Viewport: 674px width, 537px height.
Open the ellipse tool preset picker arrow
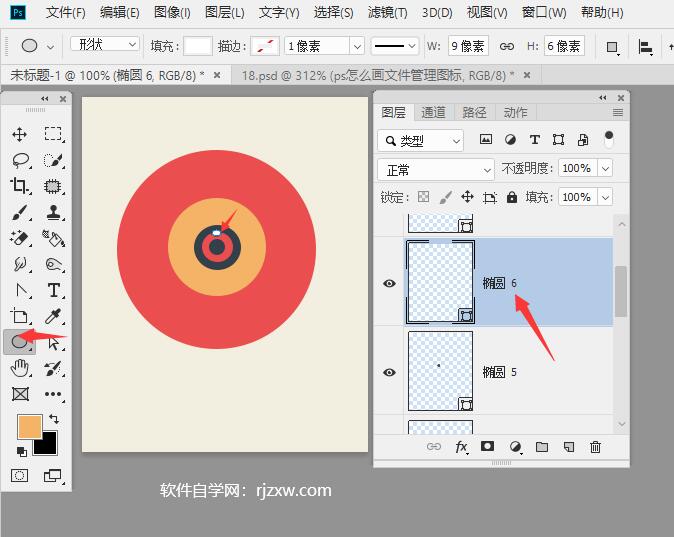pos(50,46)
